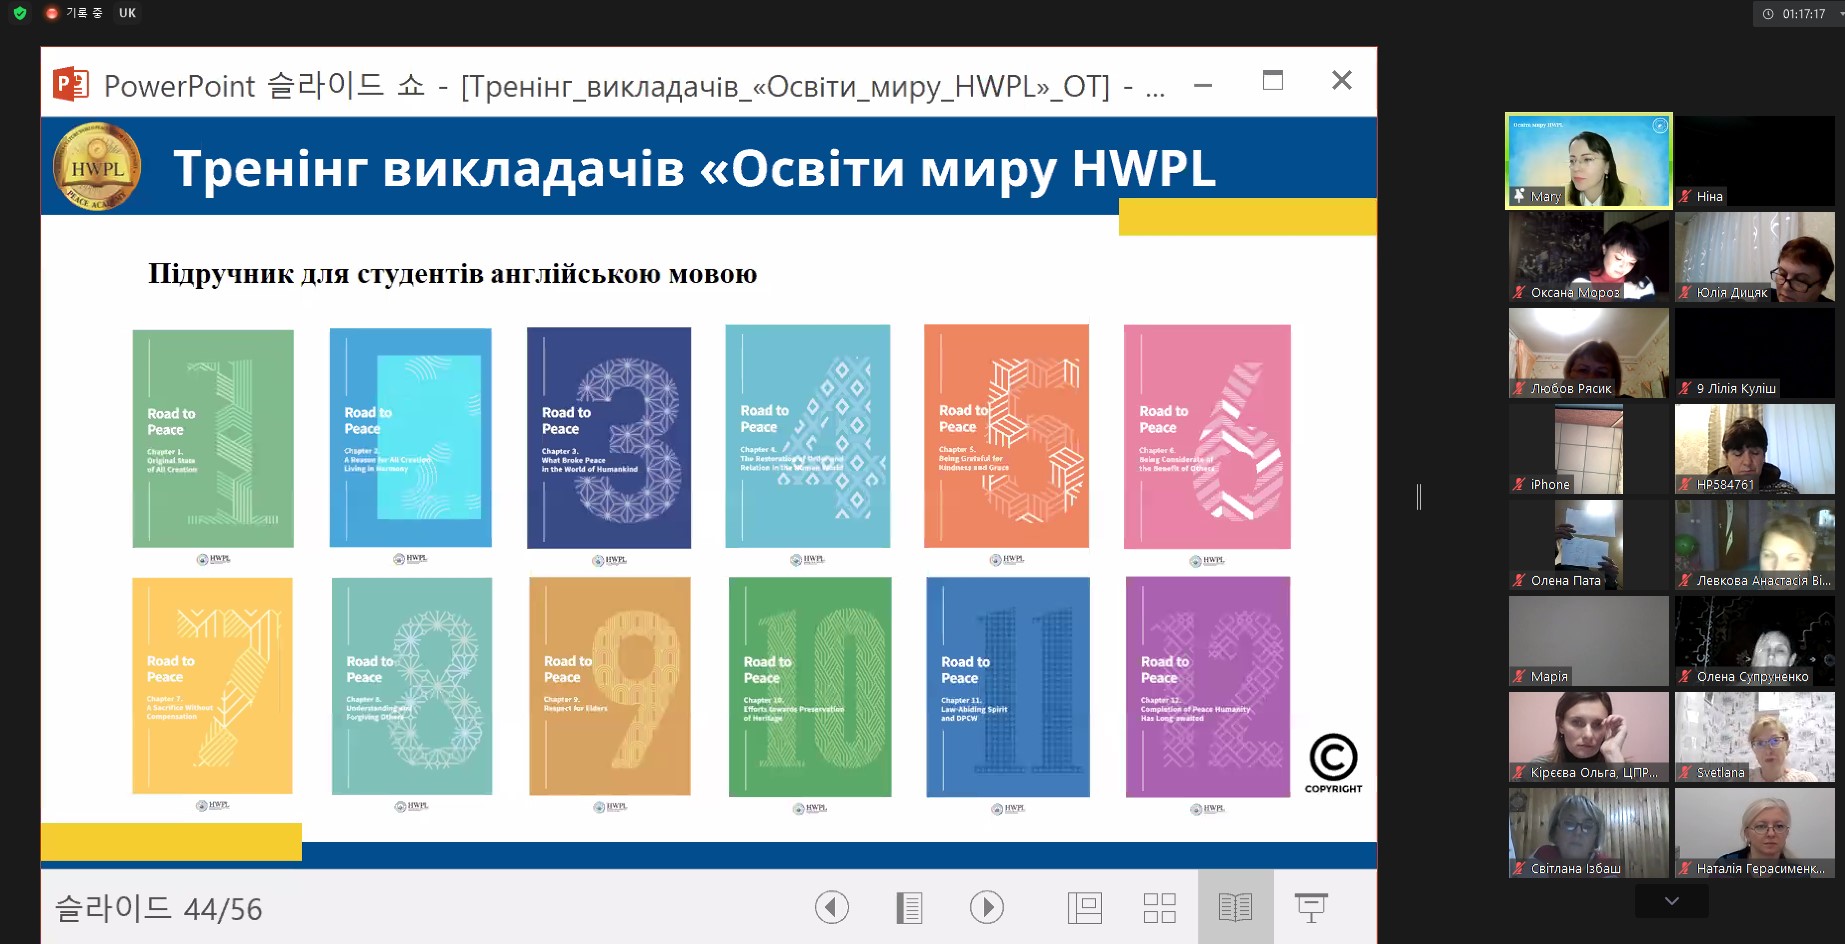Open Road to Peace chapter 1 cover

pyautogui.click(x=213, y=438)
